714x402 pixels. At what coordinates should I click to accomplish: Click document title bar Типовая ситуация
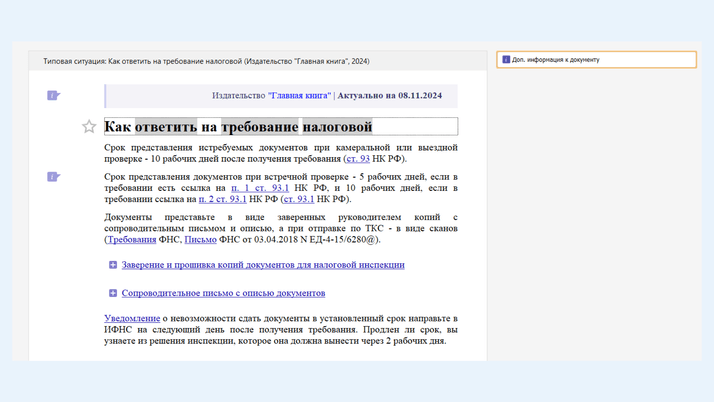pos(258,61)
